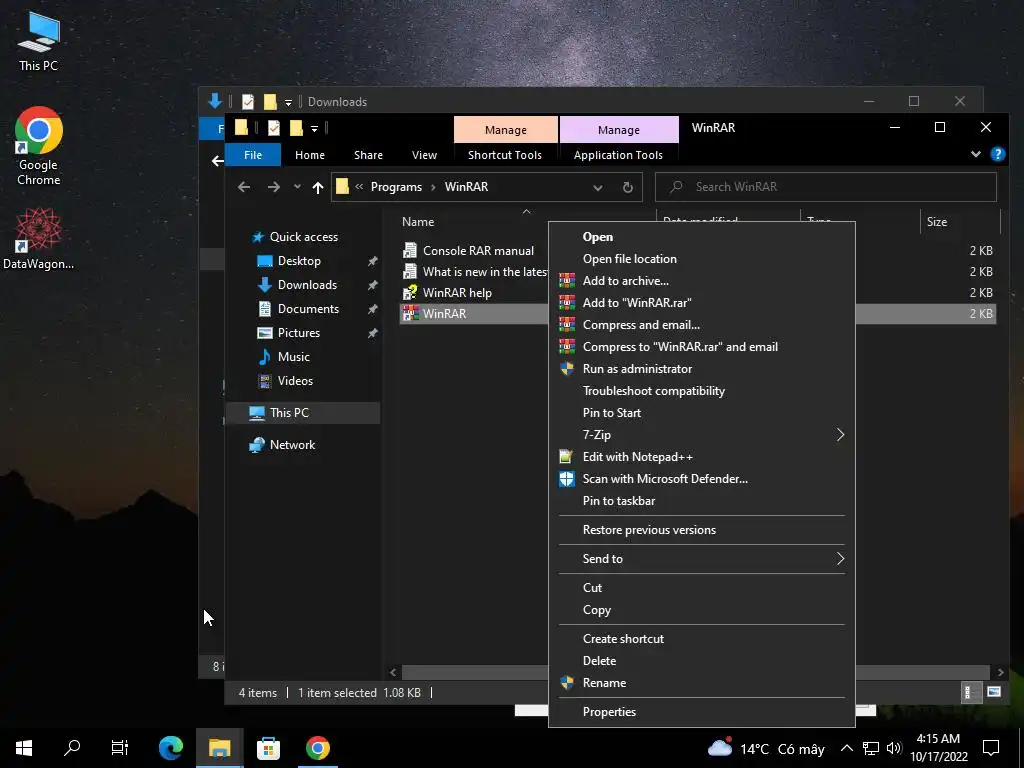Image resolution: width=1024 pixels, height=768 pixels.
Task: Open recent locations dropdown arrow
Action: (297, 187)
